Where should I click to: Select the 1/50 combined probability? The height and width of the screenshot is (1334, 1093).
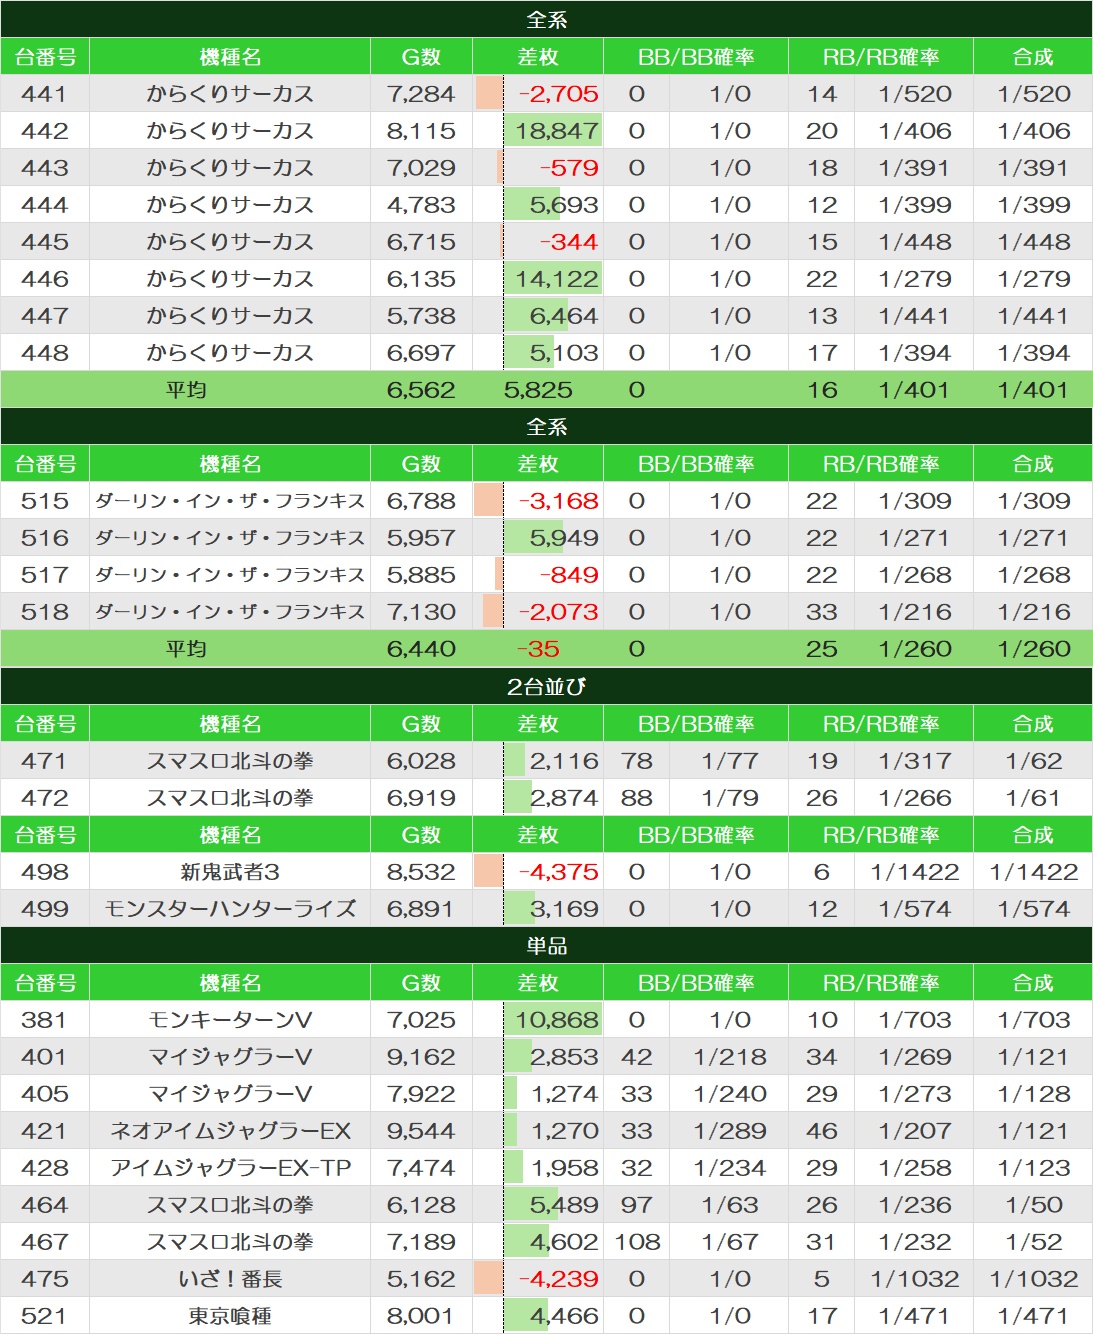coord(1034,1205)
